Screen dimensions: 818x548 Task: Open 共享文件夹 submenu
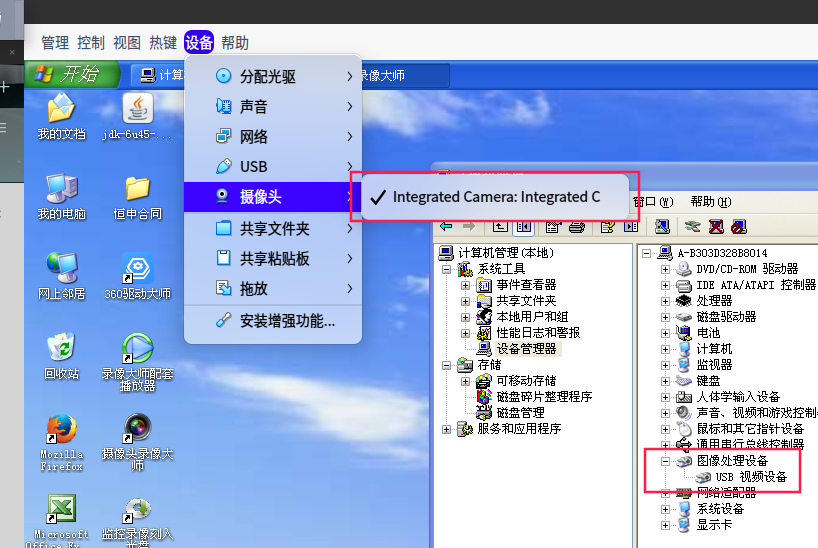coord(273,228)
